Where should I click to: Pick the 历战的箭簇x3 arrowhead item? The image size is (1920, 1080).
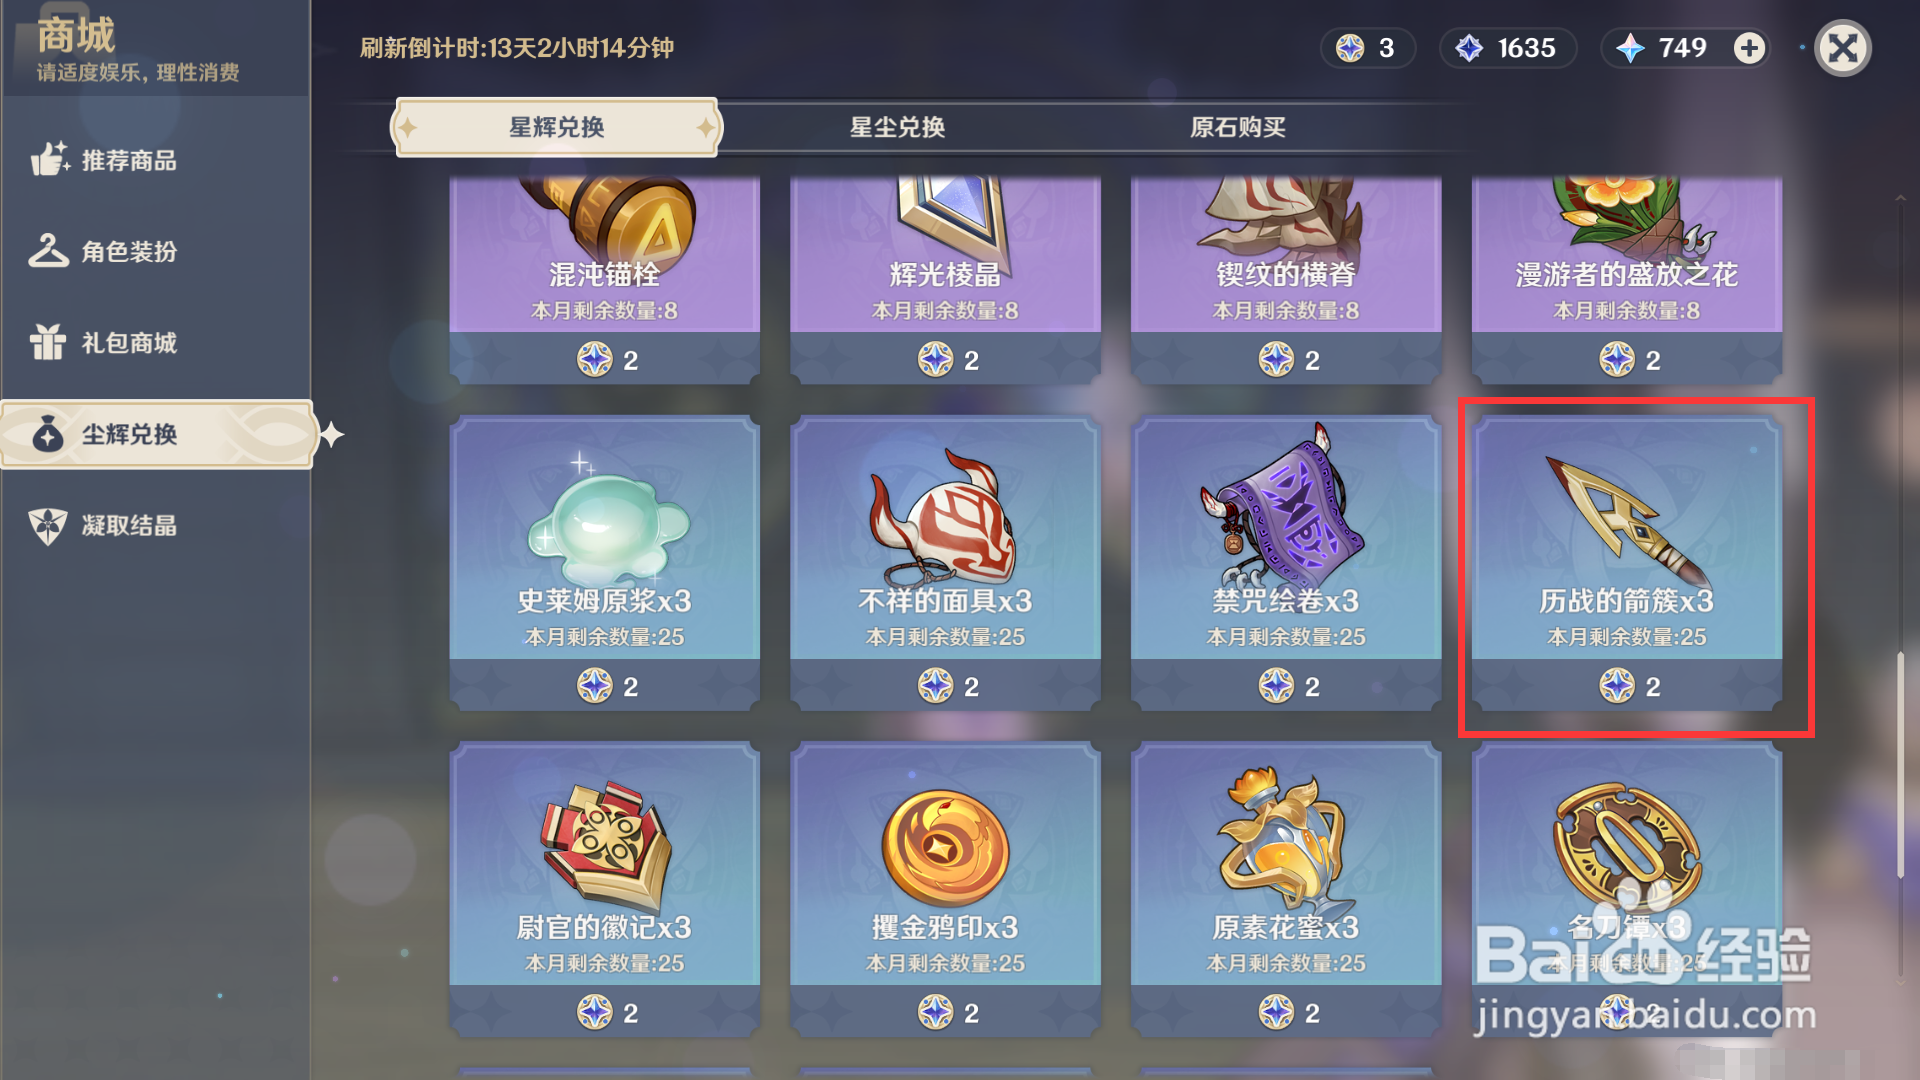(1627, 563)
